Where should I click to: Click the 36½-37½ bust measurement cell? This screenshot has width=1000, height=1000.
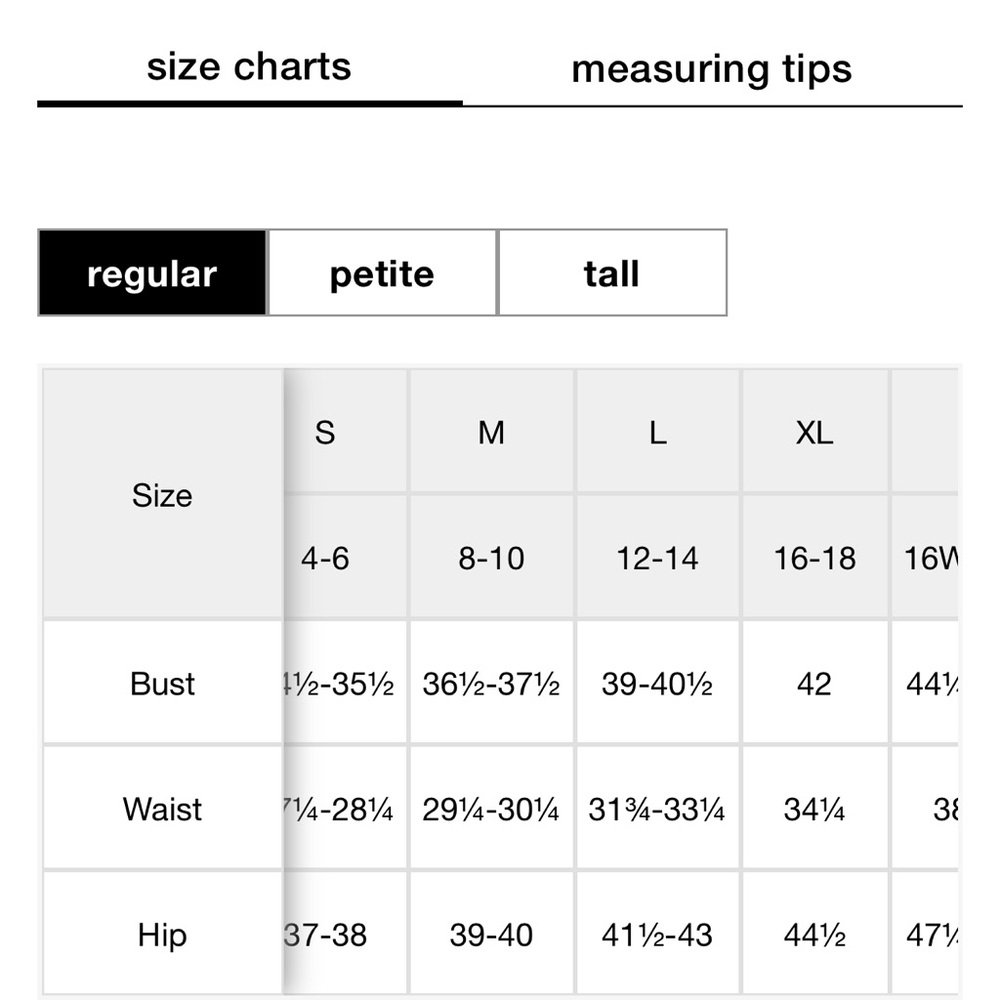tap(491, 683)
